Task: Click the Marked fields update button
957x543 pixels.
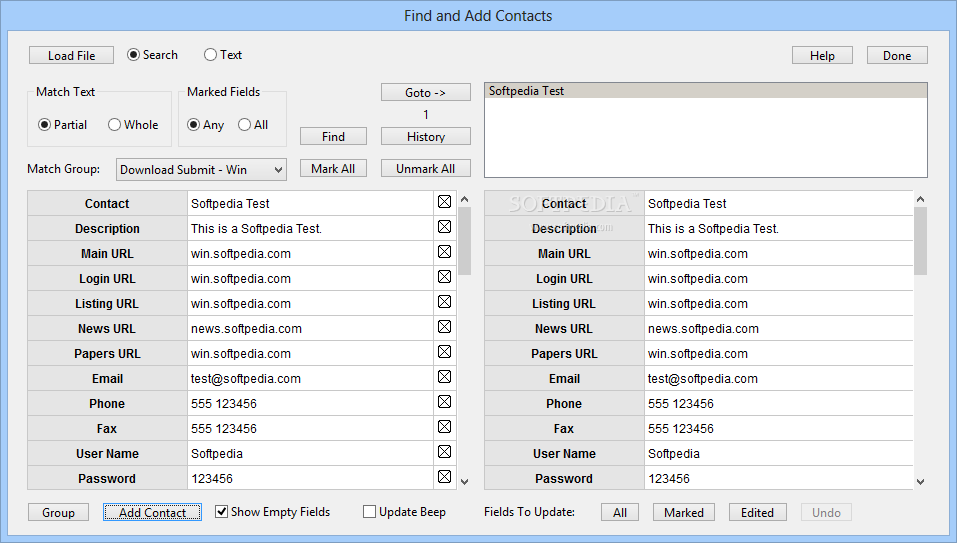Action: (684, 512)
